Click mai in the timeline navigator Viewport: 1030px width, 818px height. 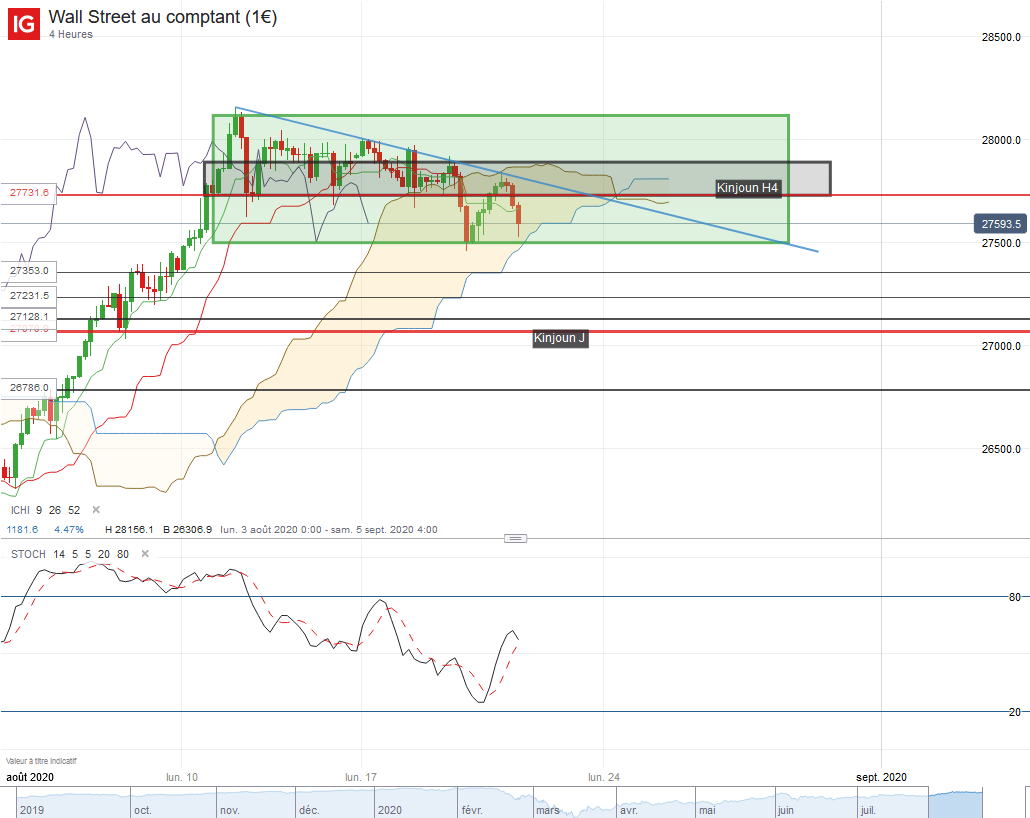[x=707, y=810]
